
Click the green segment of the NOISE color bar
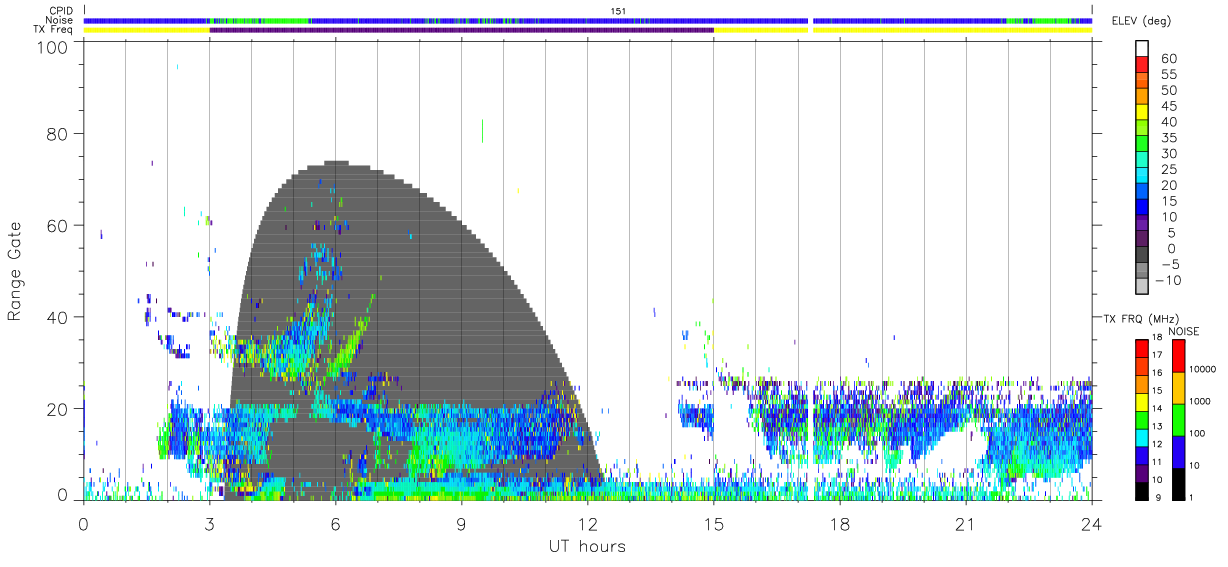tap(1177, 419)
